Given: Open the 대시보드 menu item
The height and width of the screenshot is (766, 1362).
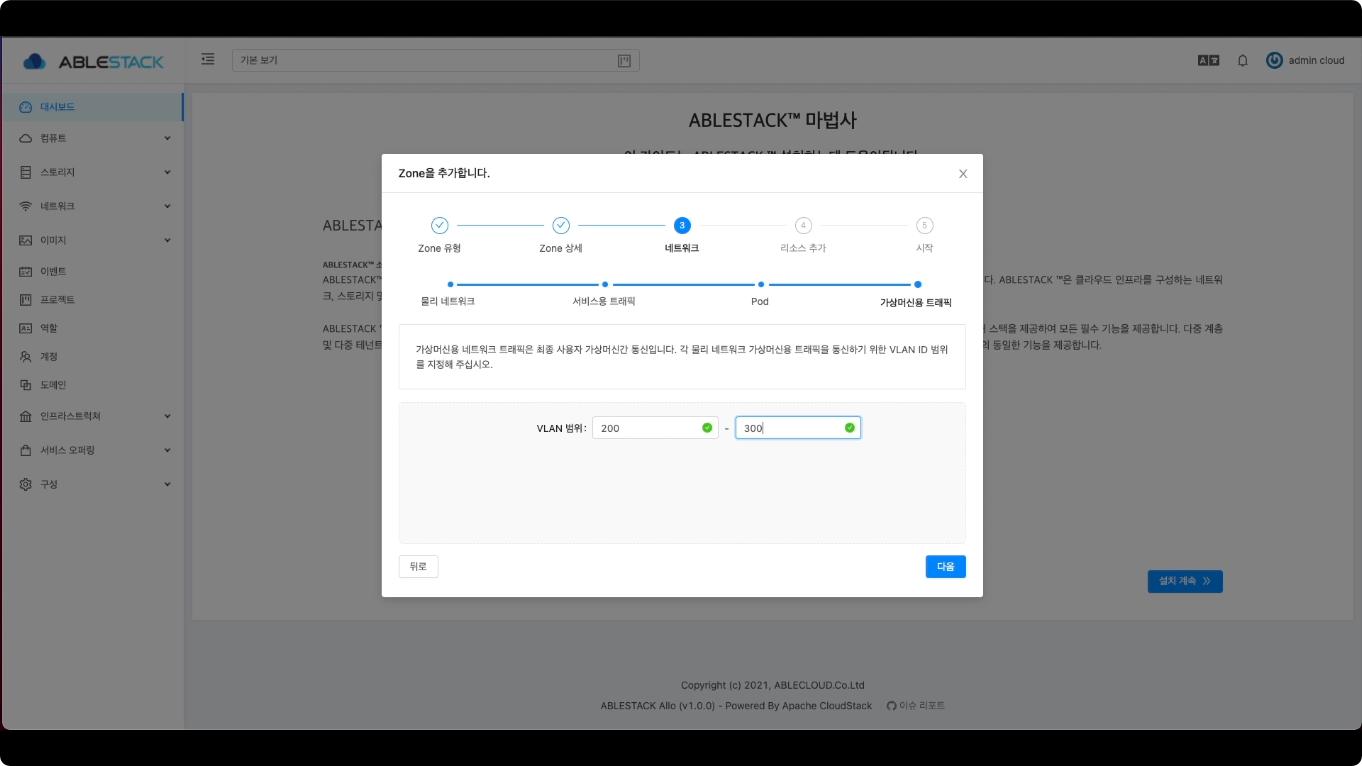Looking at the screenshot, I should 92,107.
